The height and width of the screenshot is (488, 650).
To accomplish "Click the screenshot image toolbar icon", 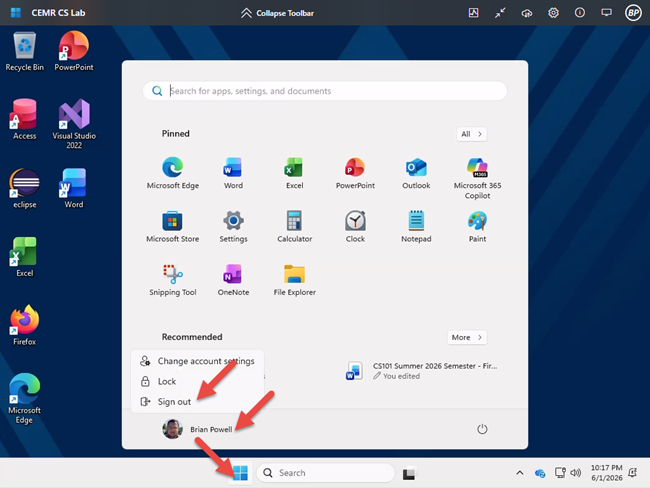I will (x=473, y=13).
